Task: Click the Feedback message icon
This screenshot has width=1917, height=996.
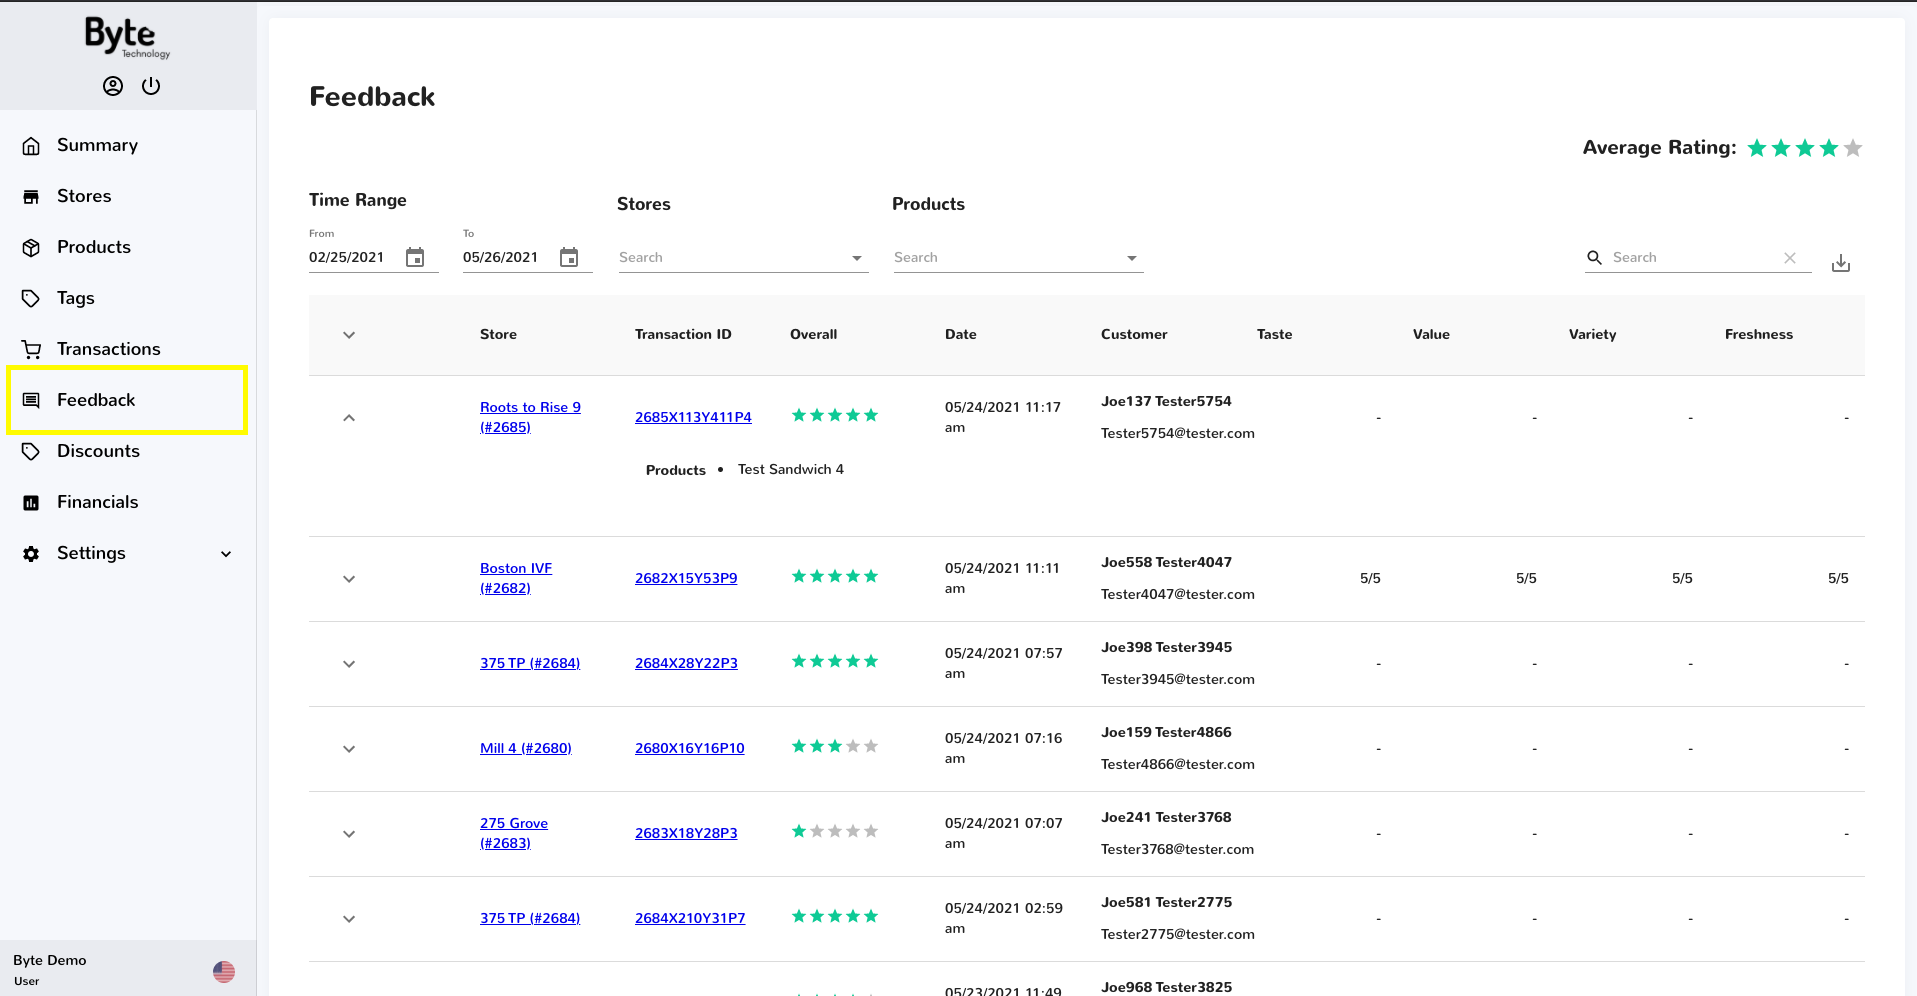Action: [x=31, y=401]
